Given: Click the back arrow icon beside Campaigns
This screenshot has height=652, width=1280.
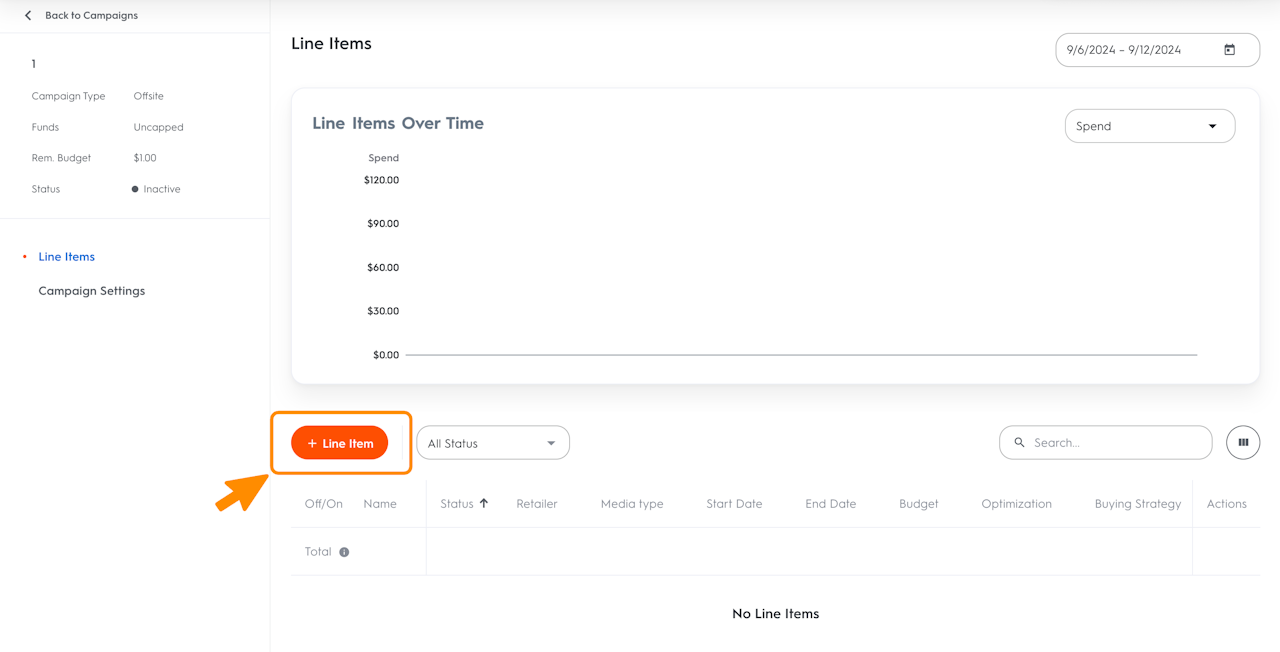Looking at the screenshot, I should click(x=28, y=16).
